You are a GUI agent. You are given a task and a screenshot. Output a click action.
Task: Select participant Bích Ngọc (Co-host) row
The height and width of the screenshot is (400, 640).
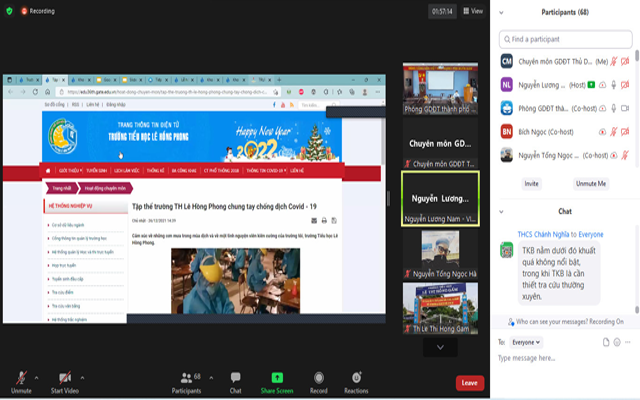click(x=565, y=132)
